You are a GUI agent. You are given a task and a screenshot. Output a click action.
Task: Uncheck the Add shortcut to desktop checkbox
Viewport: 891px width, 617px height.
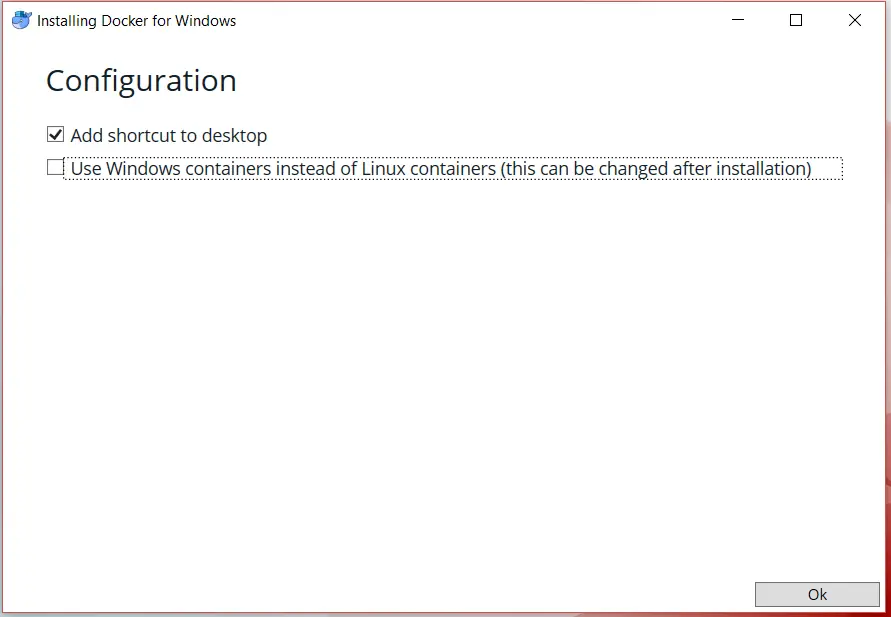point(55,134)
